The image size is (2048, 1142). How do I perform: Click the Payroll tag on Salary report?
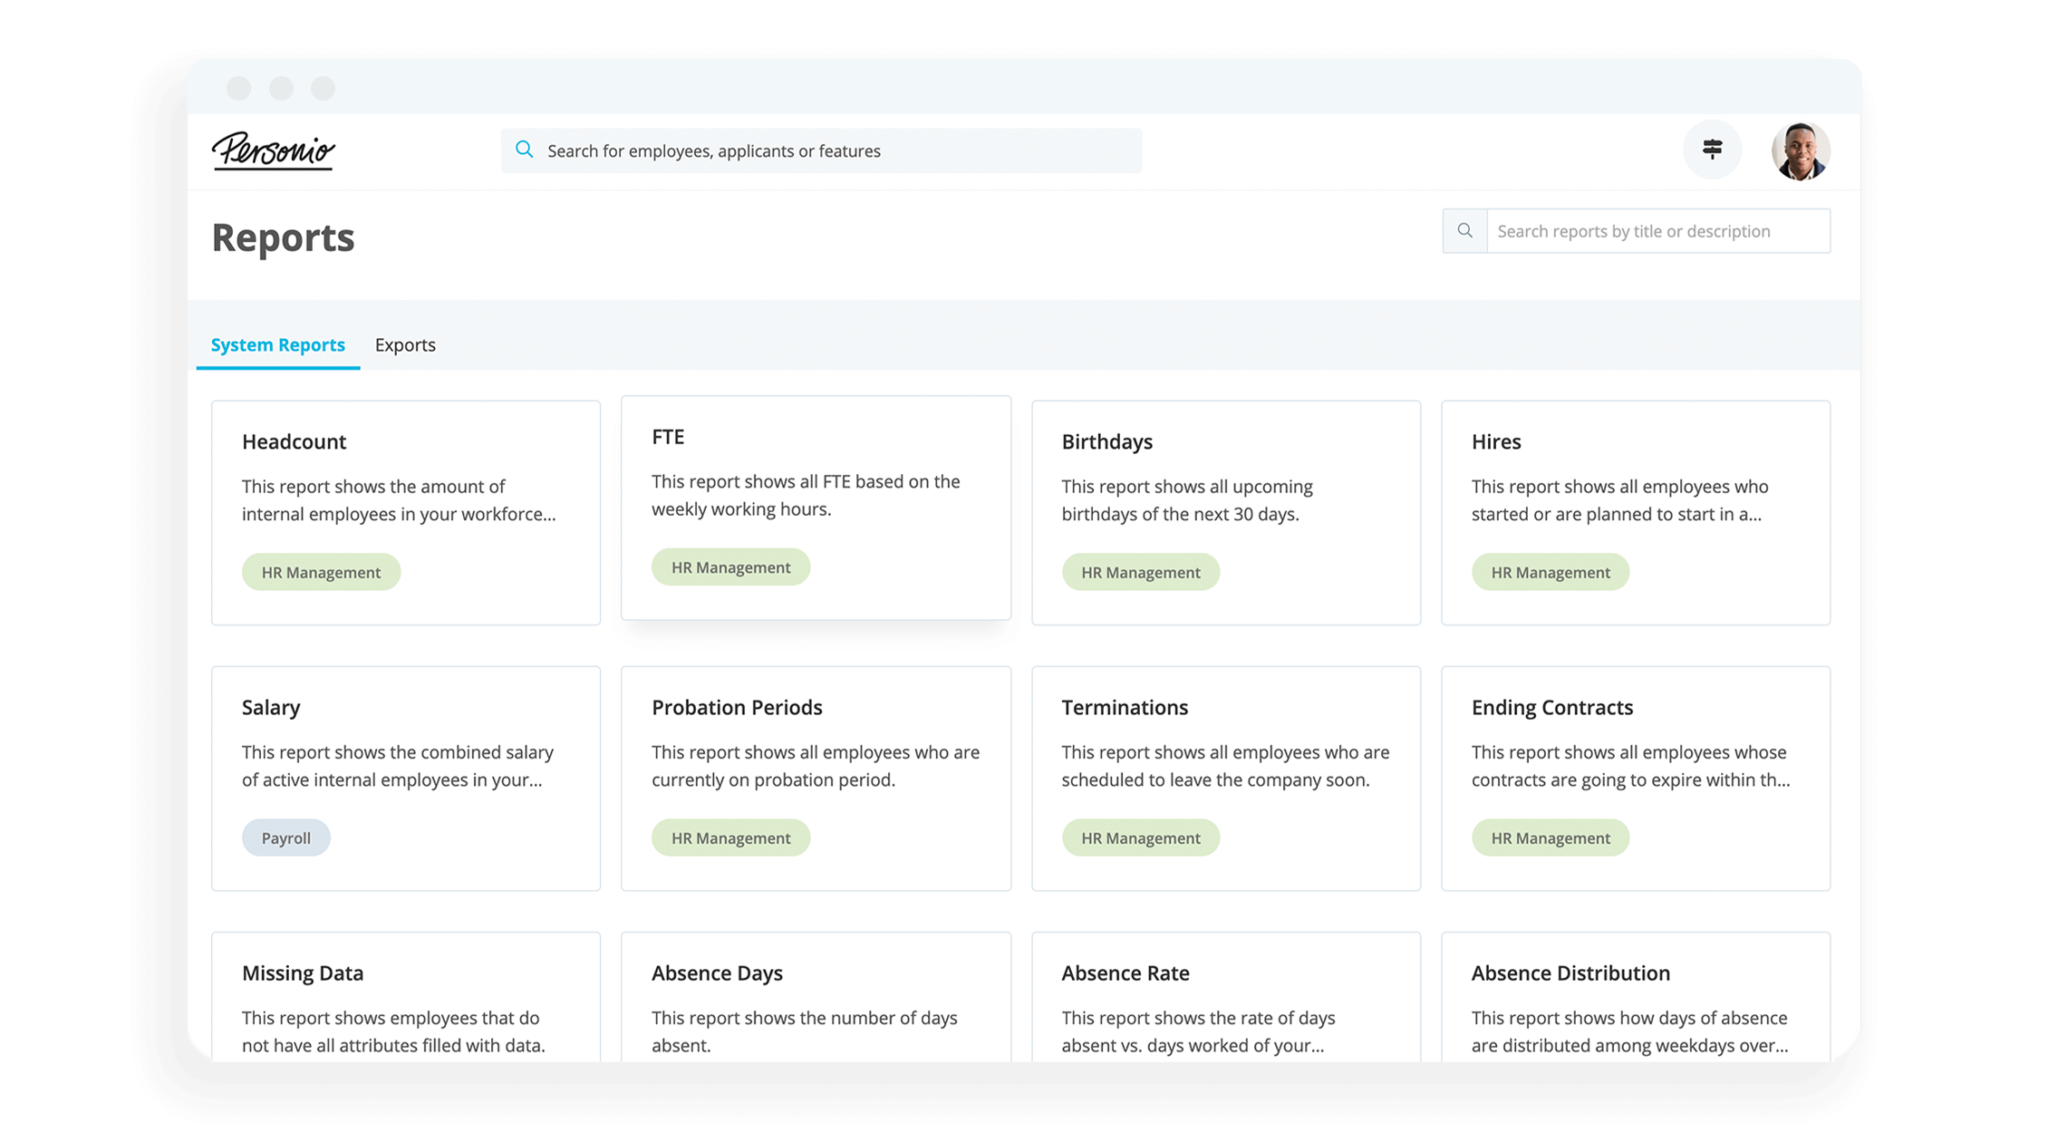pos(287,838)
